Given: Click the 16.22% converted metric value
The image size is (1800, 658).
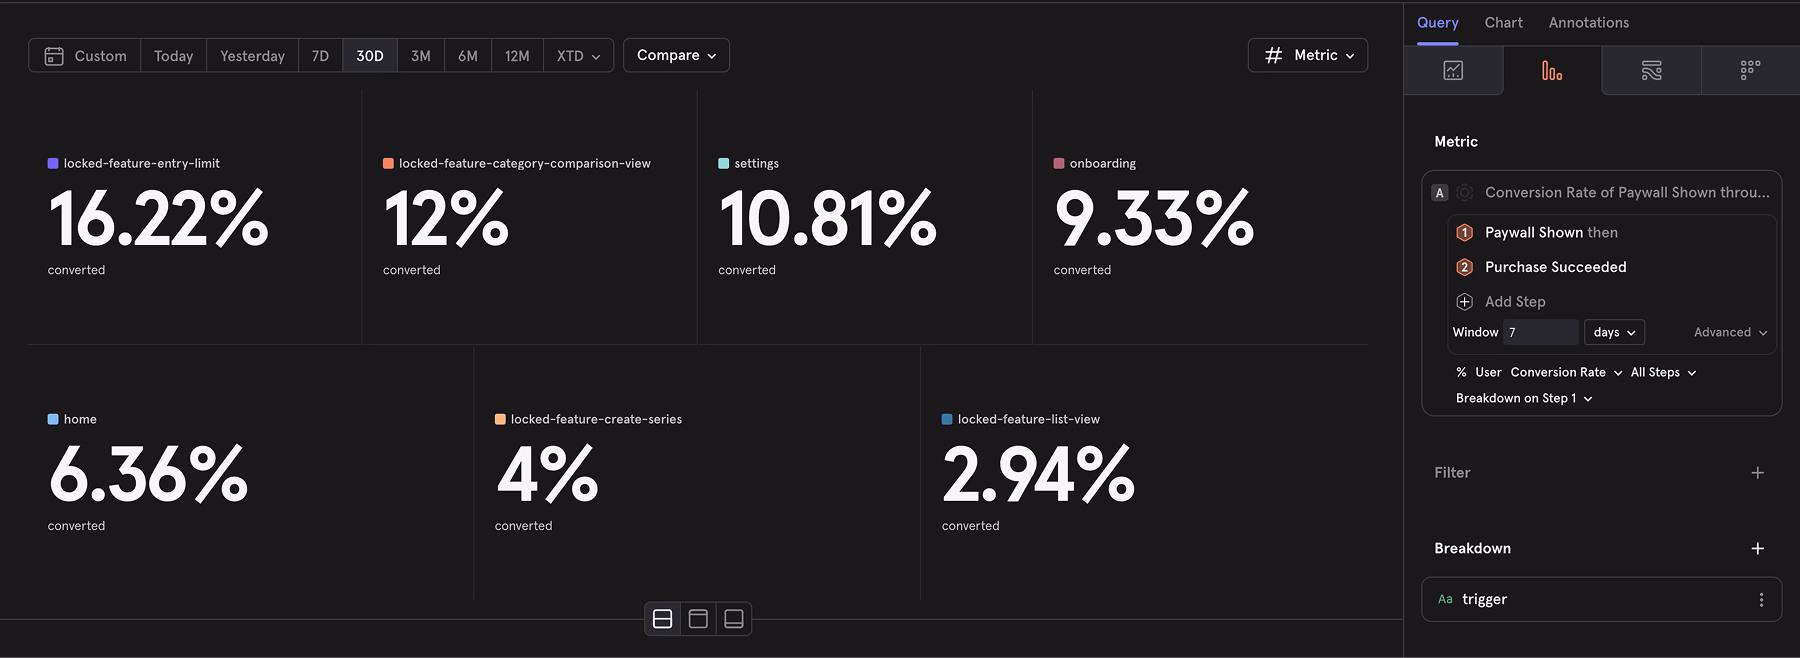Looking at the screenshot, I should [158, 218].
